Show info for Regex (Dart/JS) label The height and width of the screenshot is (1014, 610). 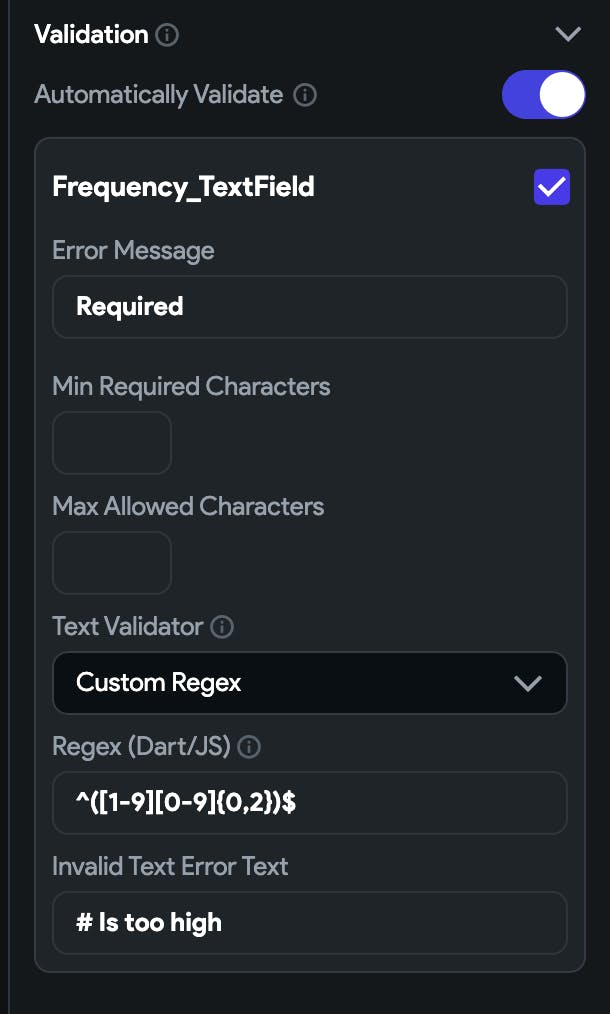249,747
